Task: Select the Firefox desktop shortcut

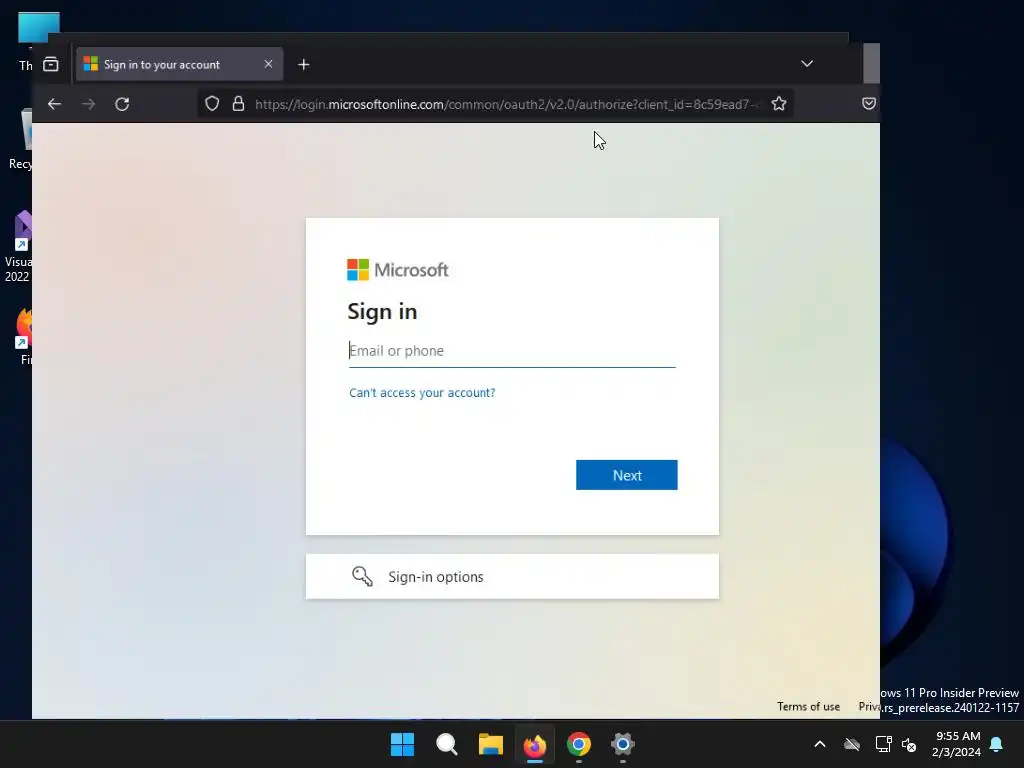Action: (x=25, y=336)
